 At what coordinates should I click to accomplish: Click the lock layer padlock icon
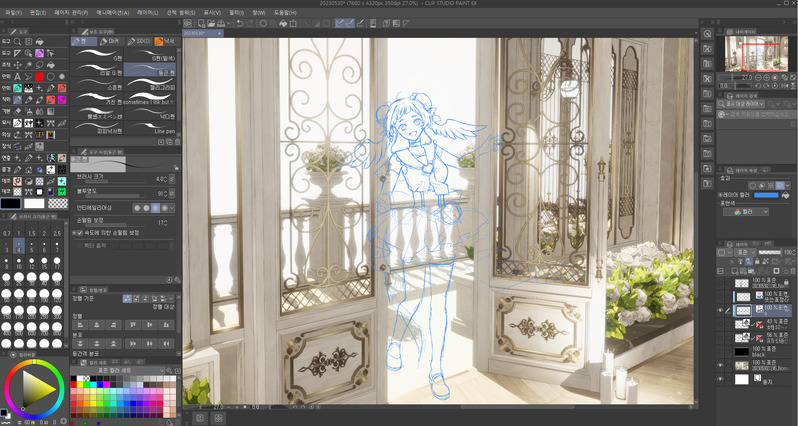757,262
